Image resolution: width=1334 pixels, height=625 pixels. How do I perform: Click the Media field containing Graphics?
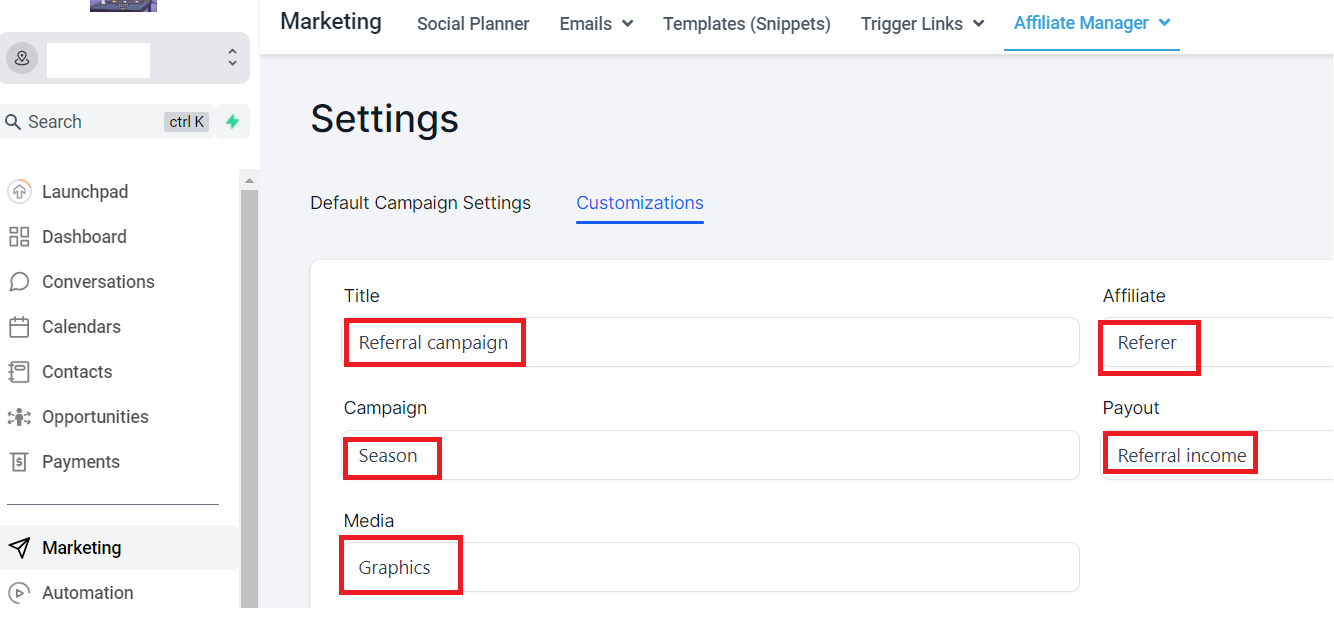(x=712, y=567)
